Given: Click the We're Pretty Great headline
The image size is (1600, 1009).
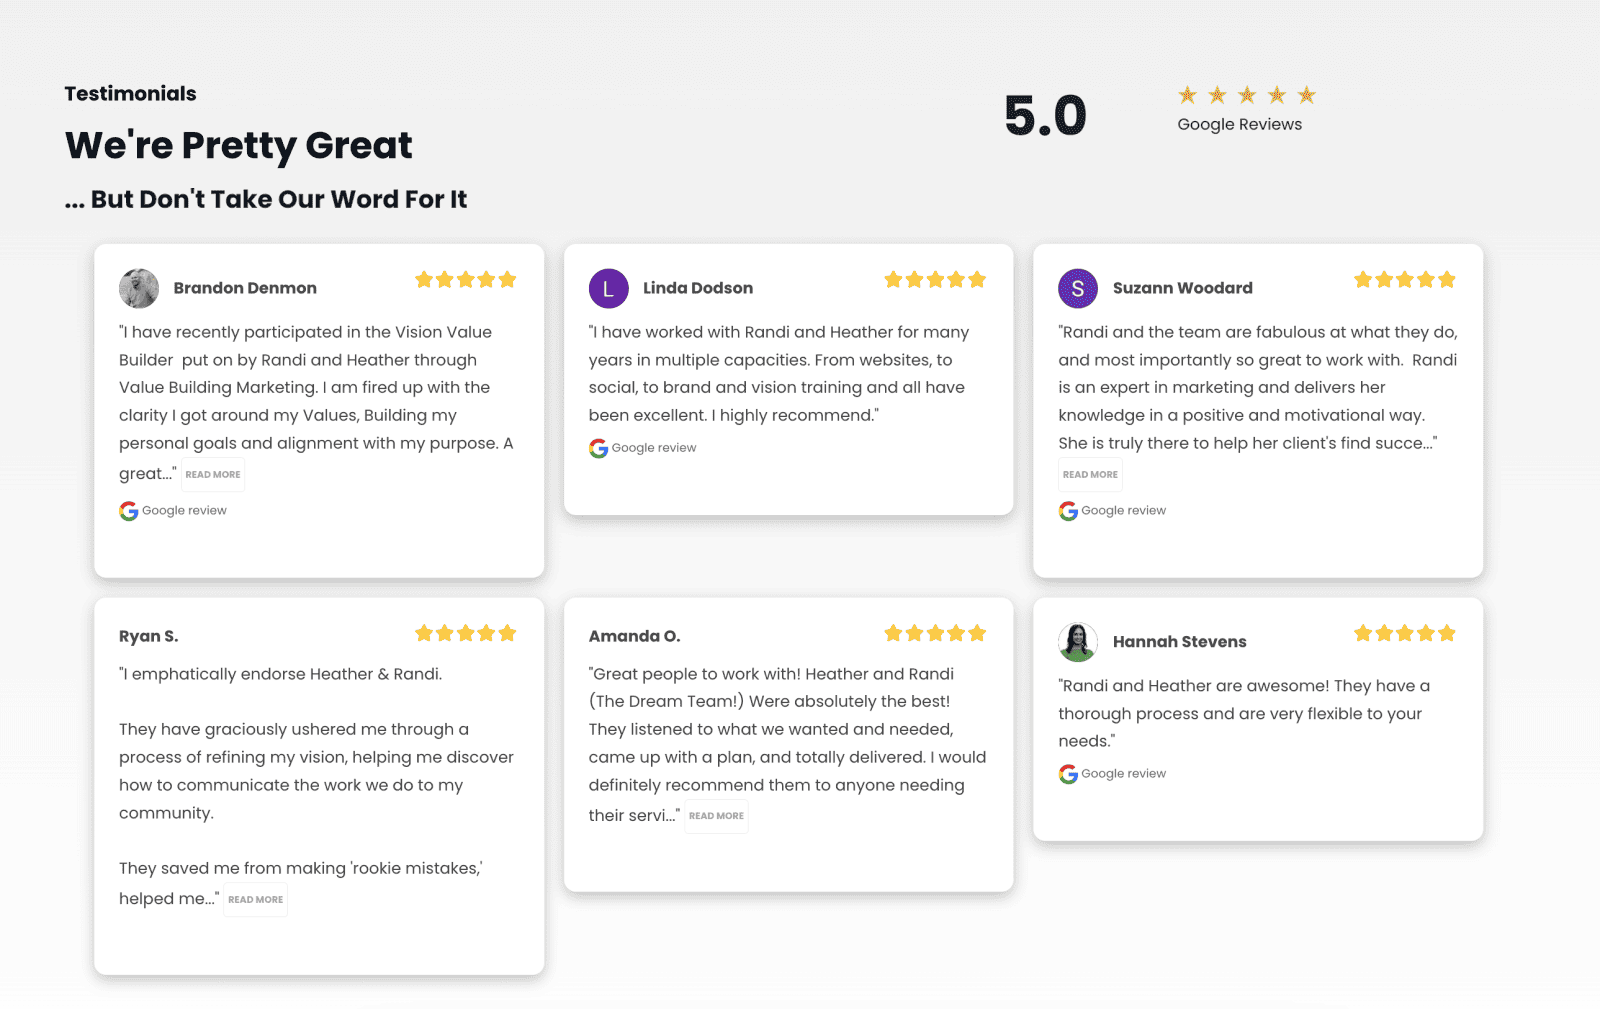Looking at the screenshot, I should click(238, 146).
